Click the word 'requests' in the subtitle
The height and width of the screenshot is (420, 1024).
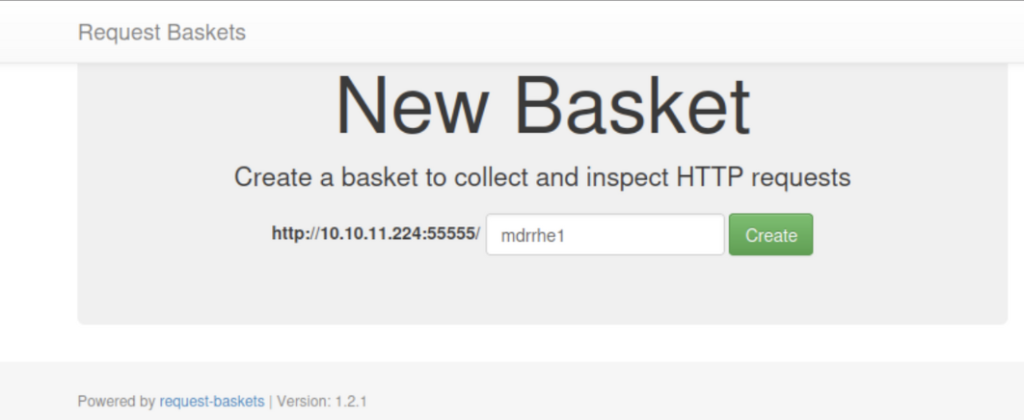pos(808,178)
